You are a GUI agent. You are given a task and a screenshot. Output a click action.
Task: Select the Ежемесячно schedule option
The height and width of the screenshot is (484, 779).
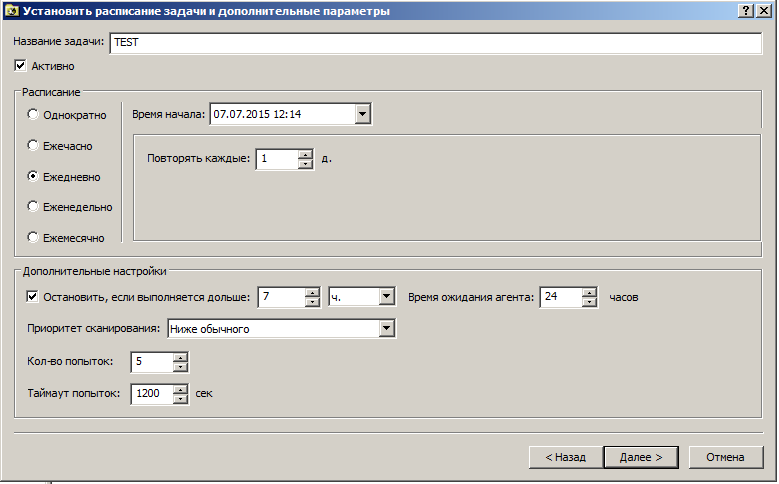point(33,237)
